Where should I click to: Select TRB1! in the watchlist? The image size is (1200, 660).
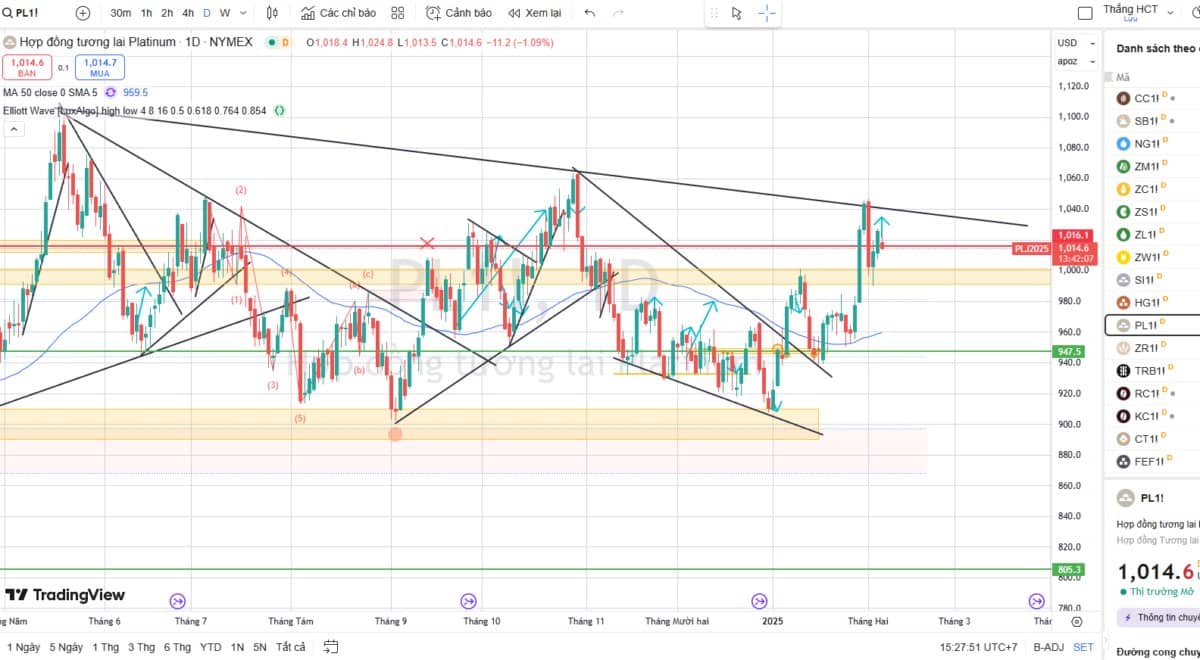(x=1152, y=370)
